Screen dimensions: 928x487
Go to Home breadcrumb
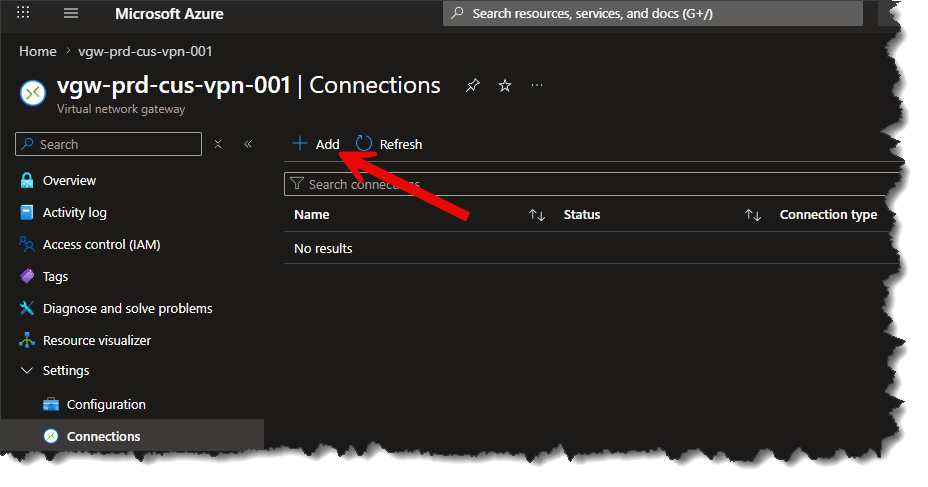tap(38, 51)
